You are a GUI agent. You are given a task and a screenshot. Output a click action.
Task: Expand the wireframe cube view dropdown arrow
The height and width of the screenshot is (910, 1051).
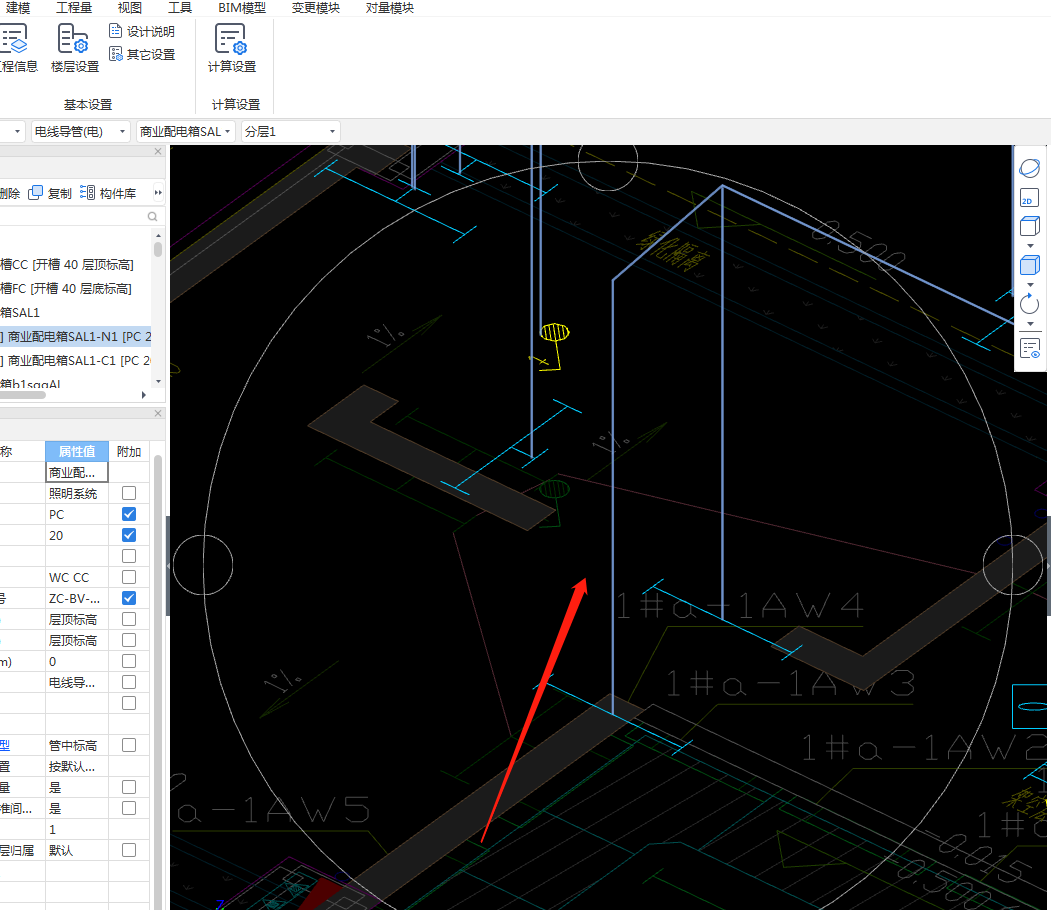click(x=1030, y=246)
